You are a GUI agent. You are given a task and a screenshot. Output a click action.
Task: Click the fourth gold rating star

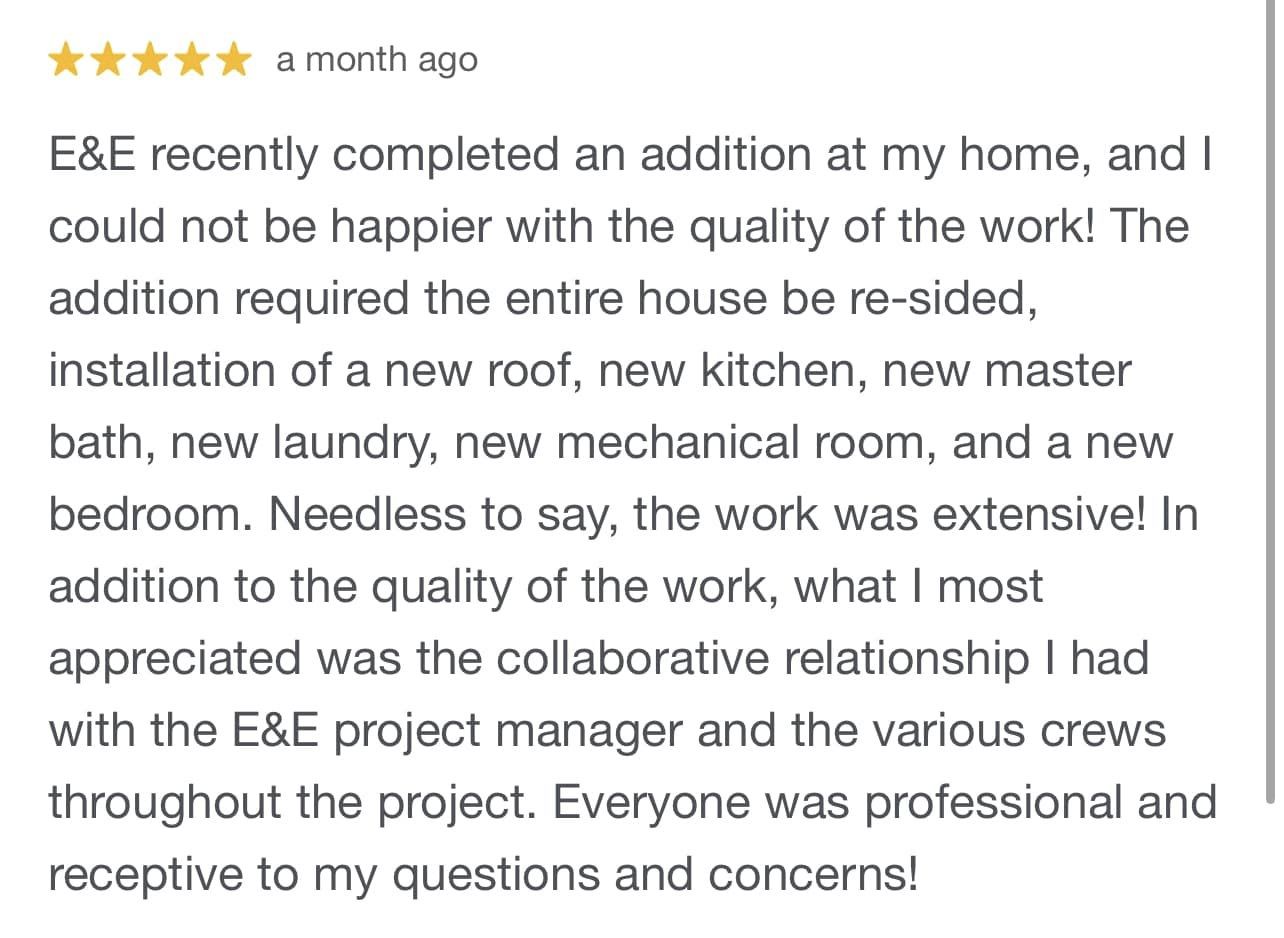click(191, 60)
